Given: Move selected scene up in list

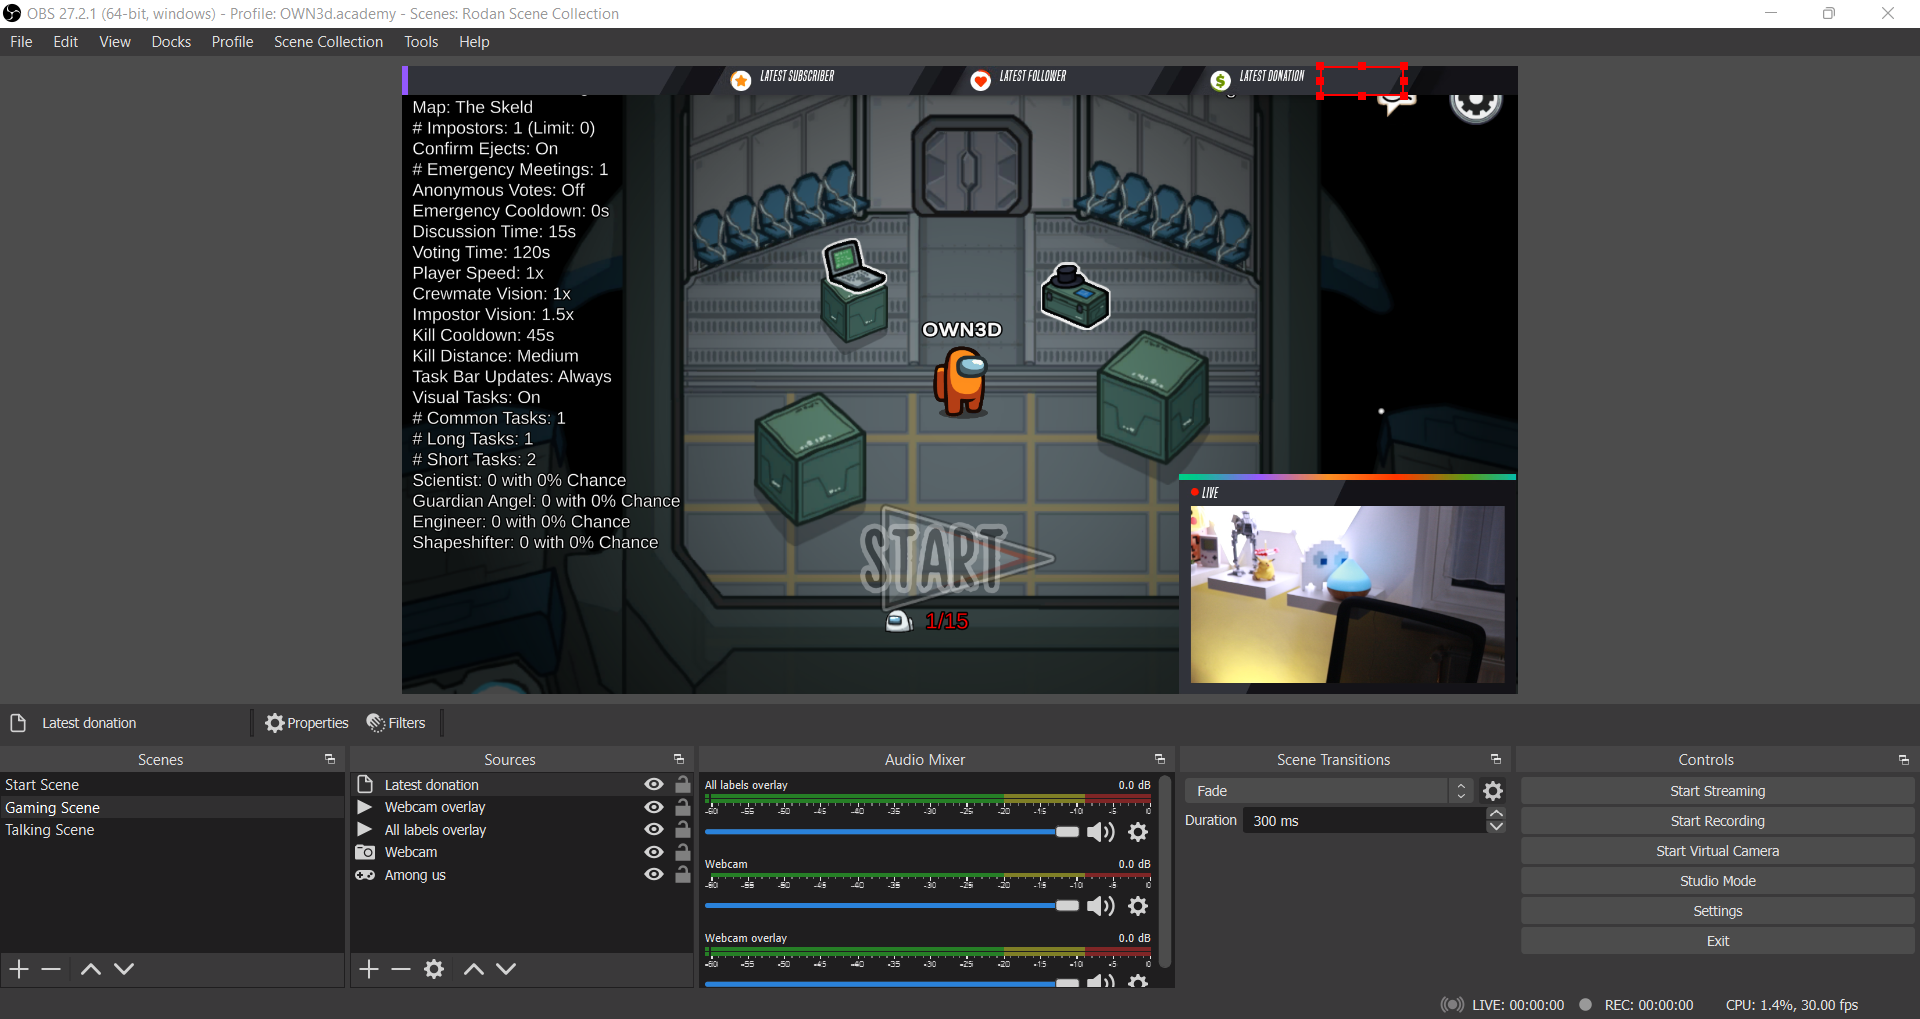Looking at the screenshot, I should [90, 969].
